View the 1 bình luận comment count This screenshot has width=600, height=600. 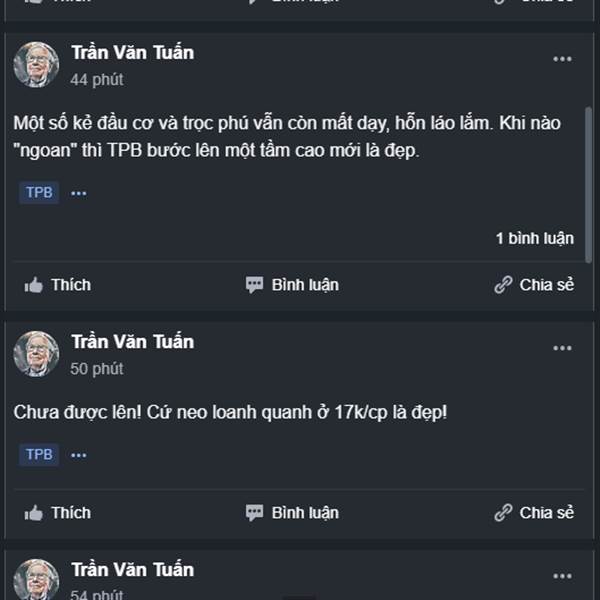point(535,238)
